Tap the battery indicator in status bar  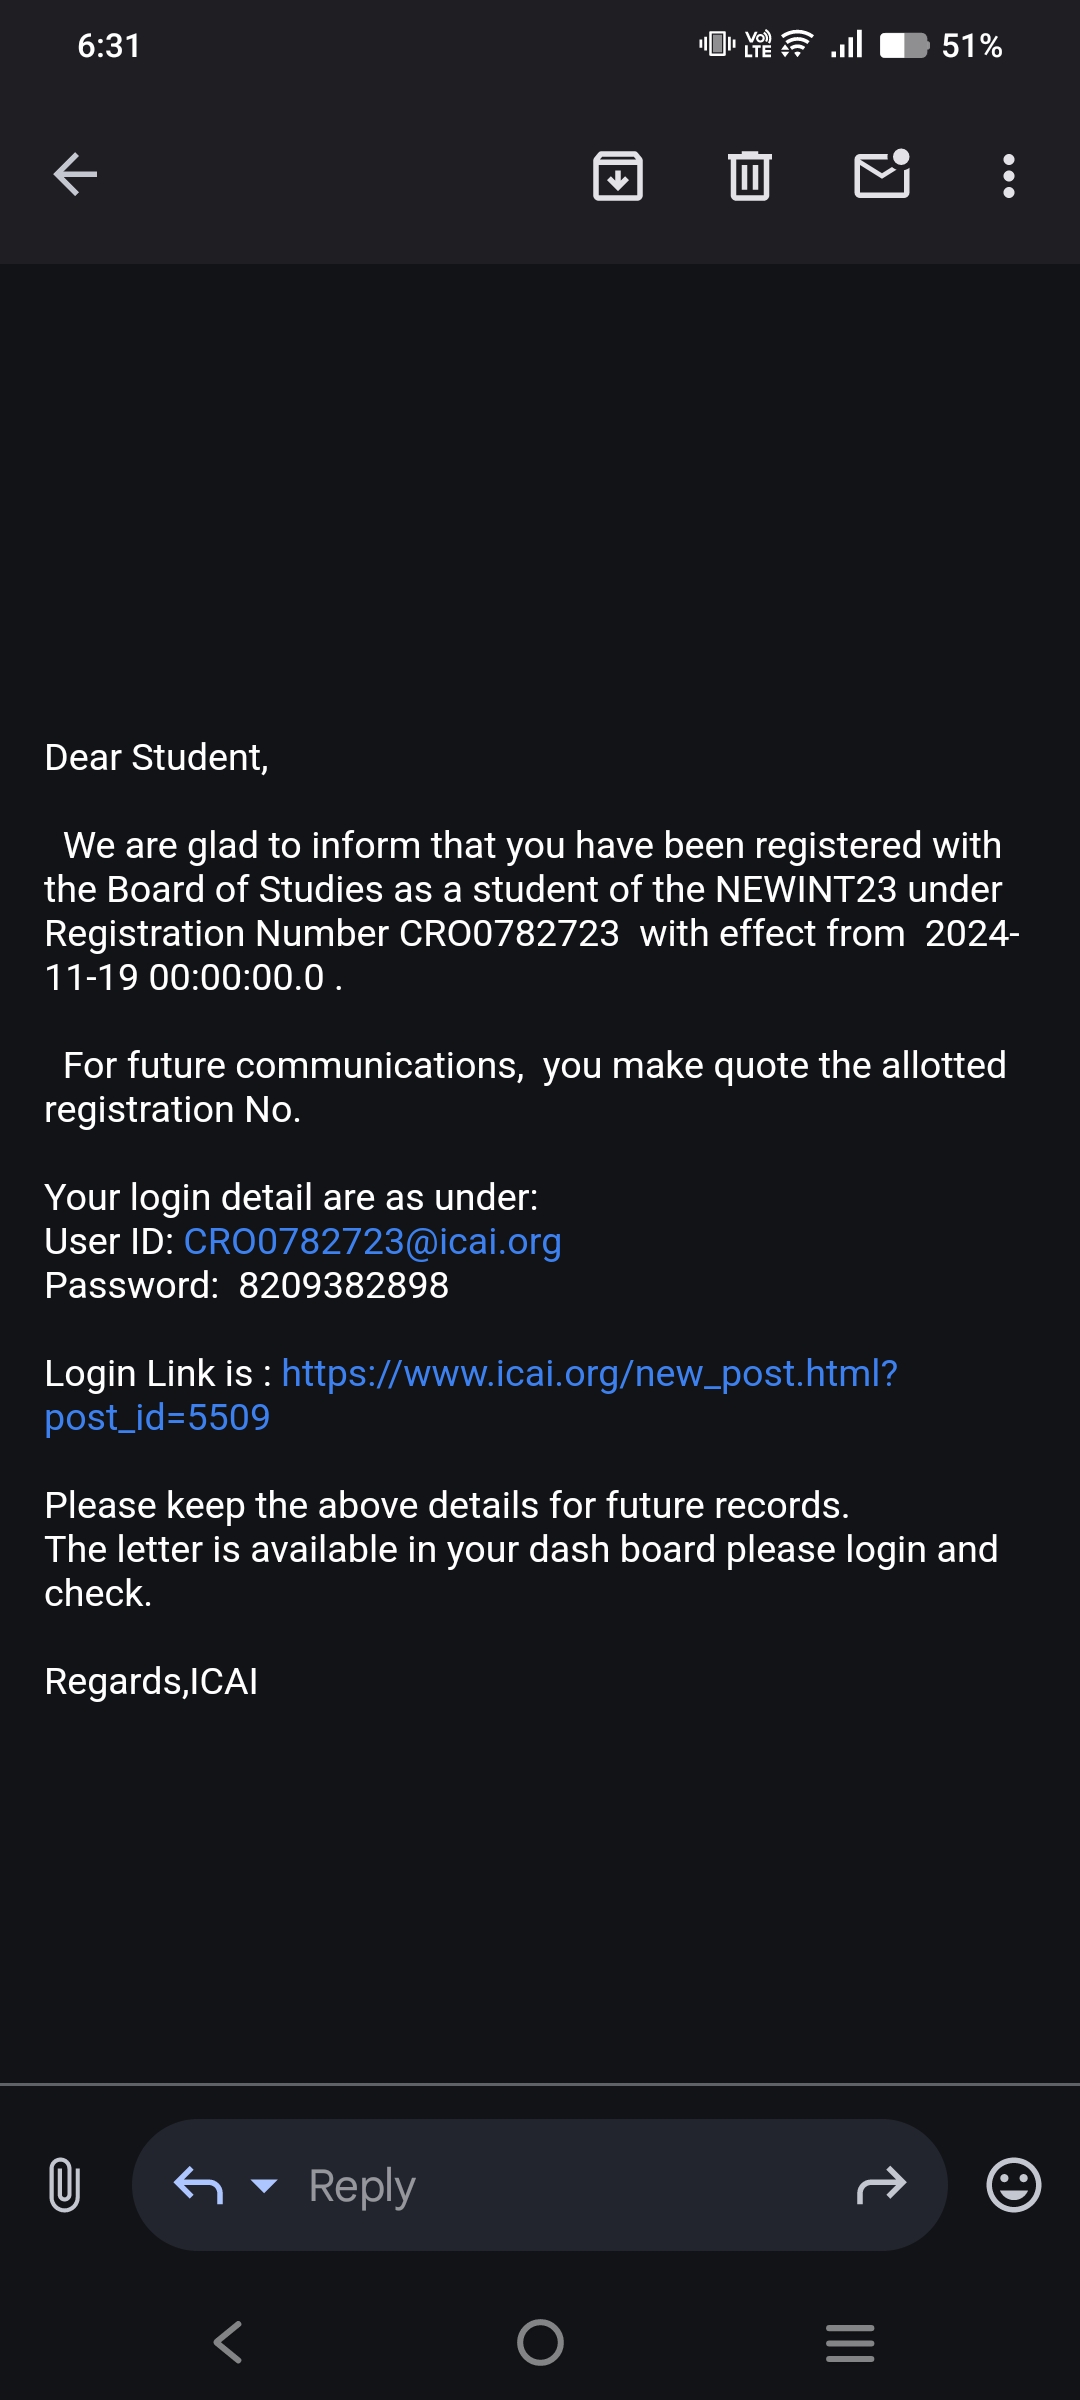pyautogui.click(x=904, y=46)
